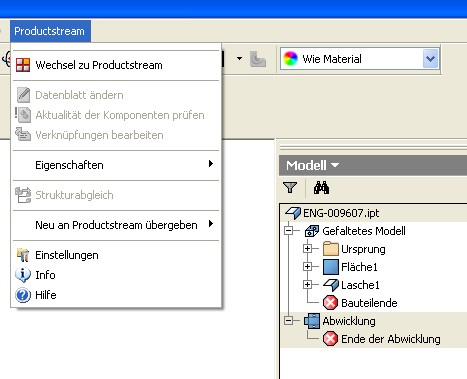Click the red Ende der Abwicklung icon
The image size is (467, 379).
330,339
